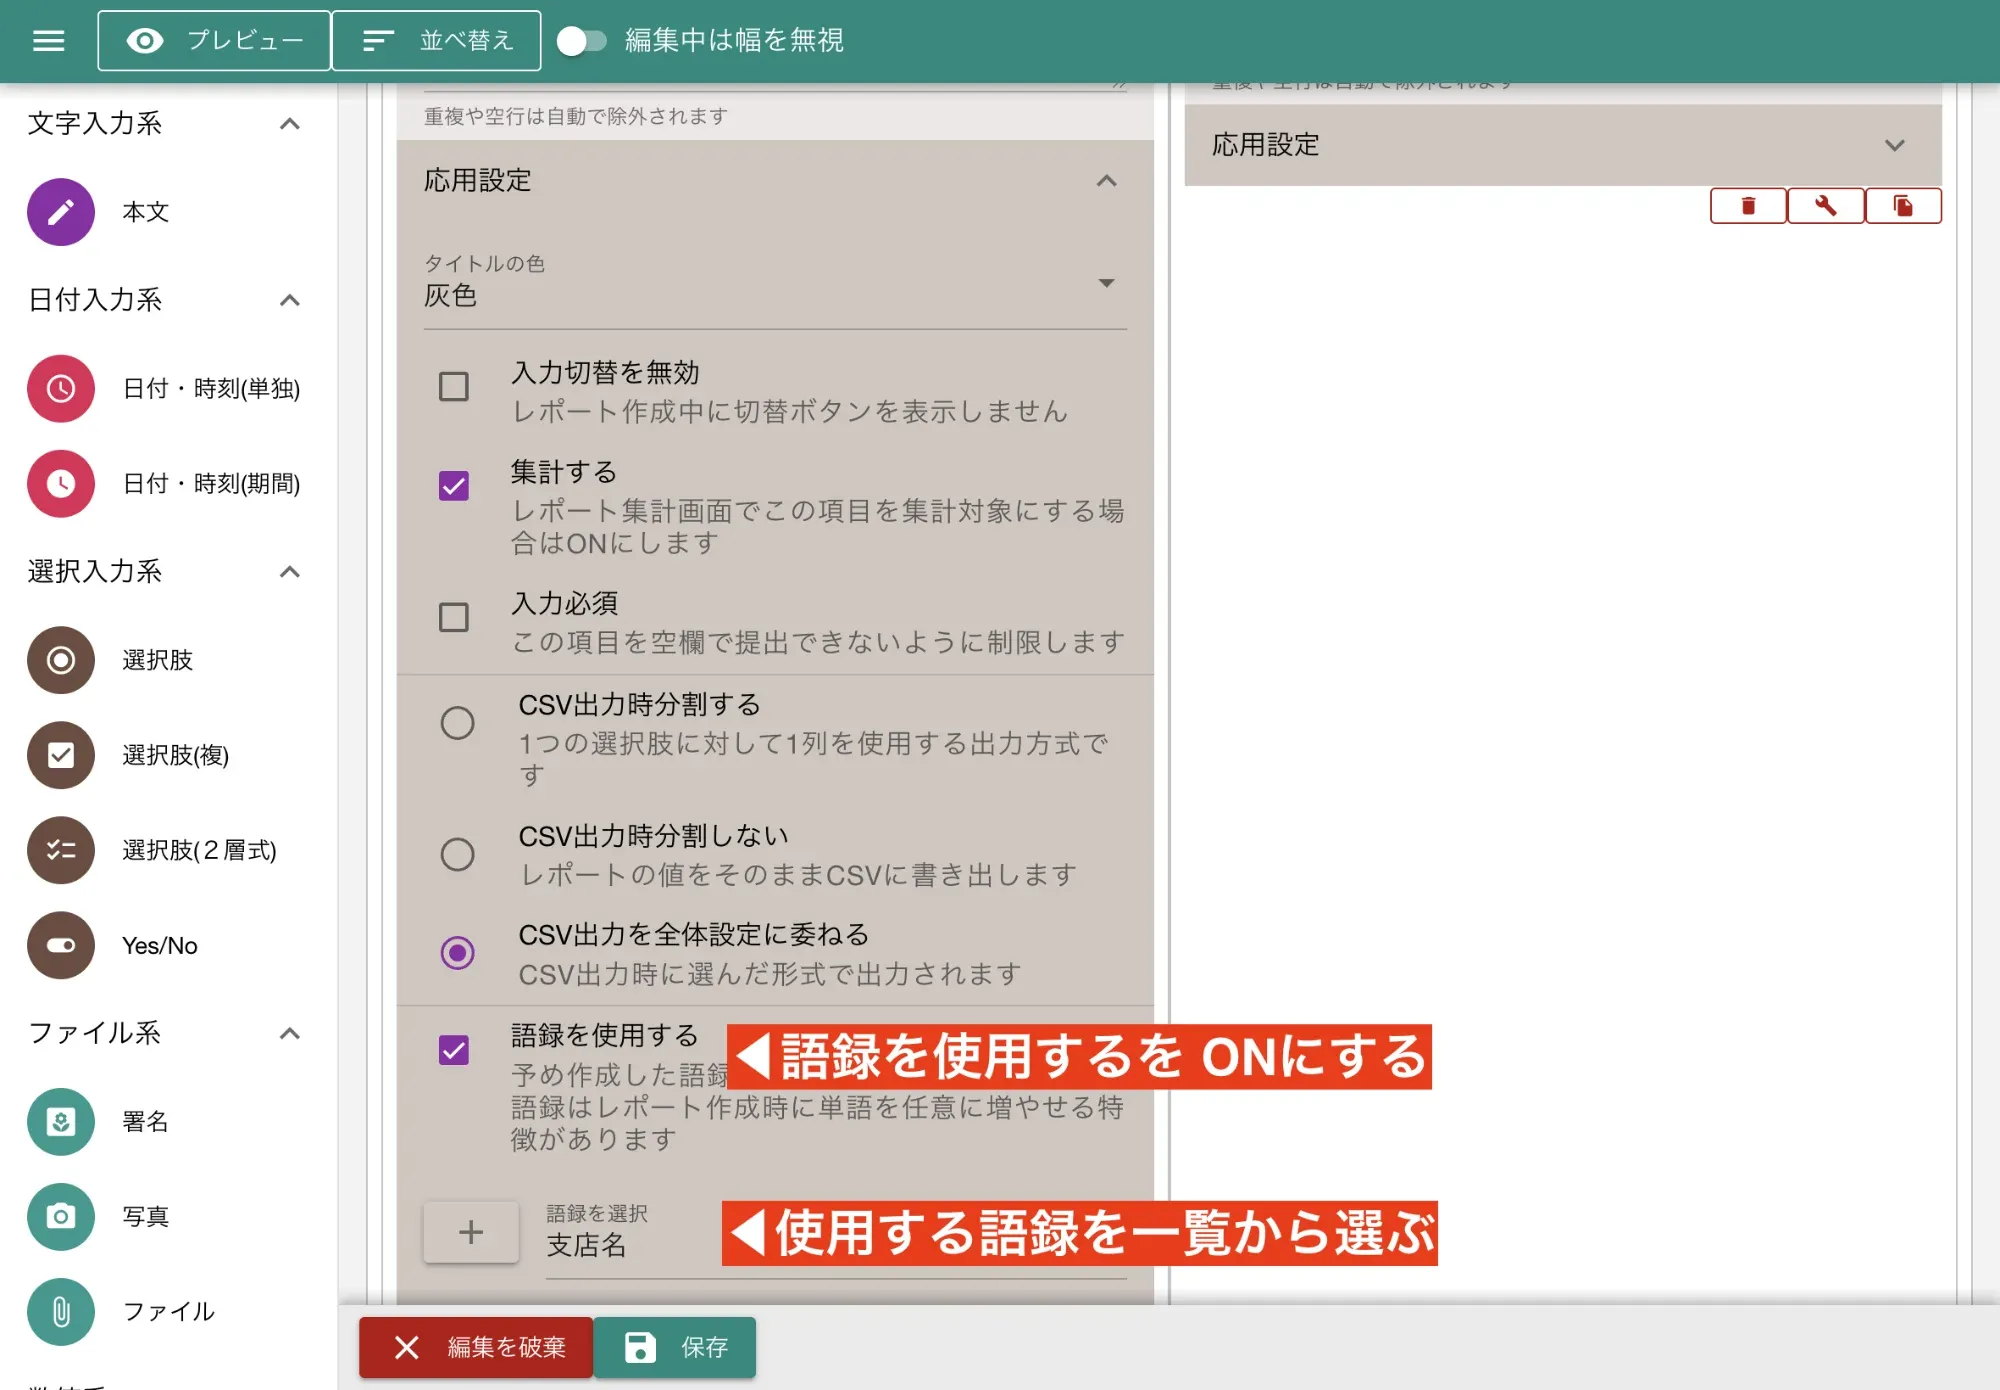The width and height of the screenshot is (2000, 1390).
Task: Click the plus button beside 語録を選択
Action: point(471,1232)
